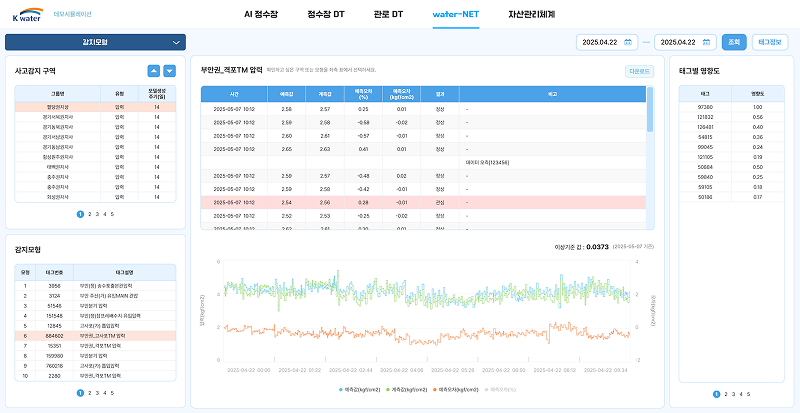Click the 조회 search button
Screen dimensions: 800x413
click(x=734, y=42)
